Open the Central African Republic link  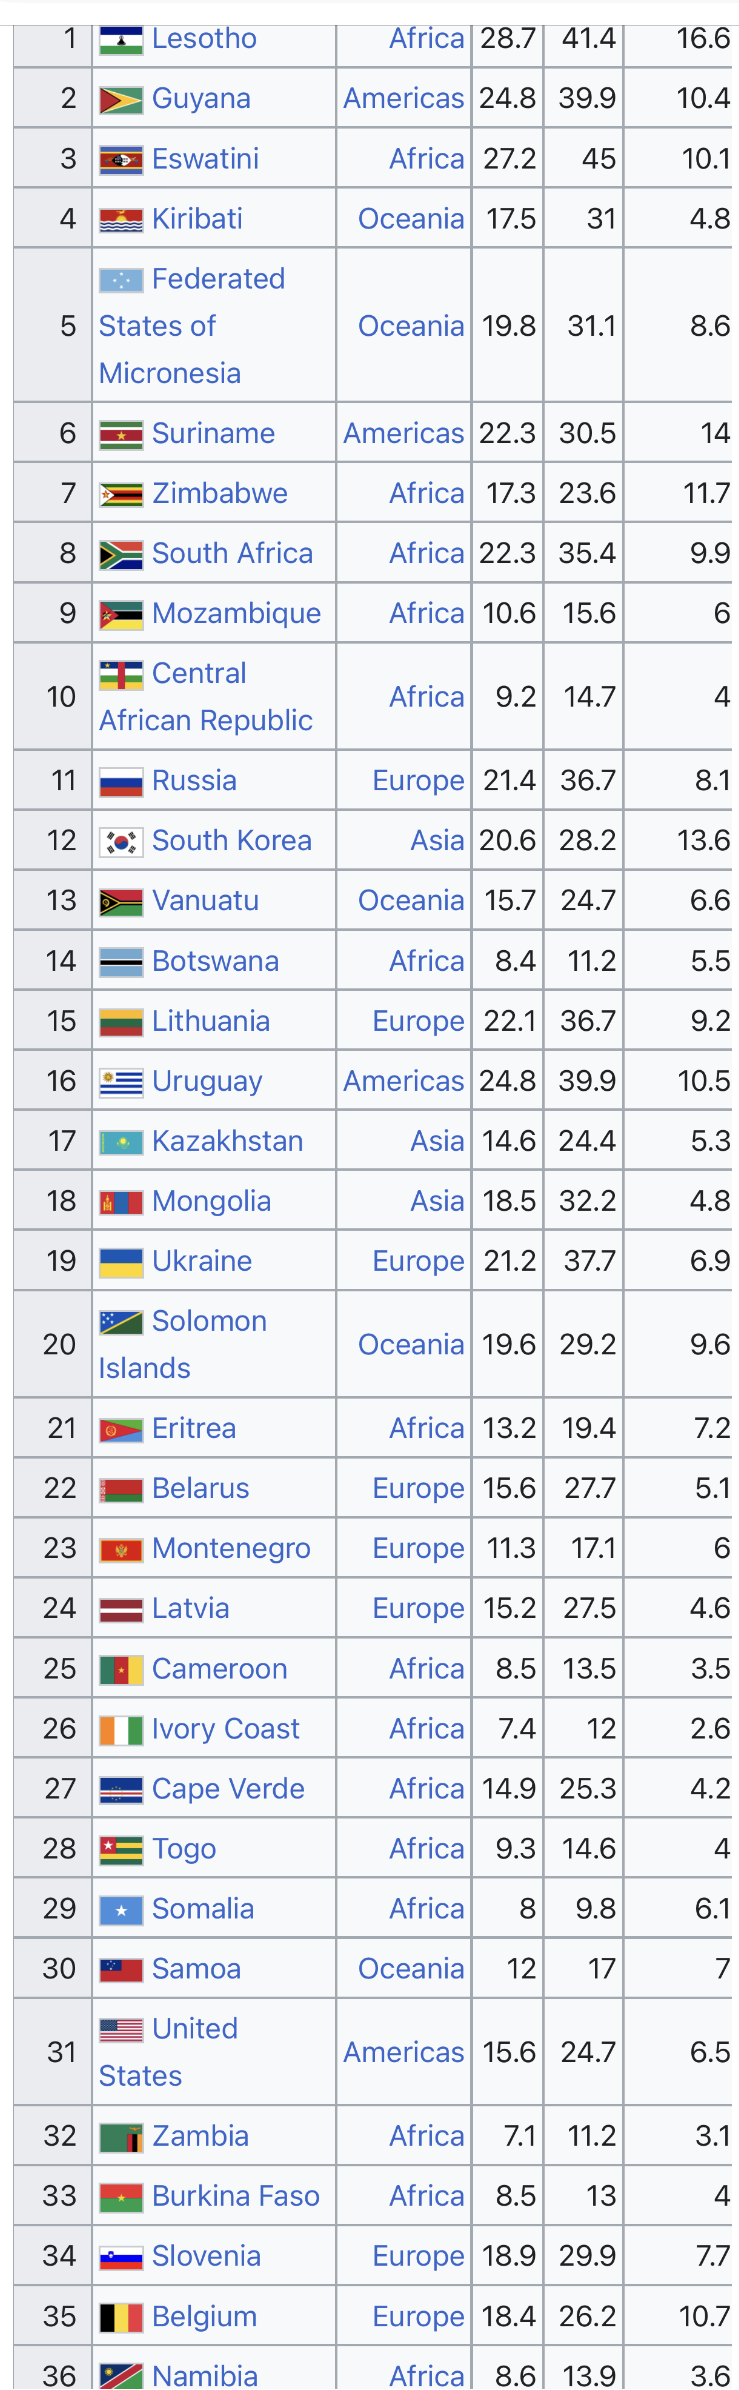click(206, 697)
